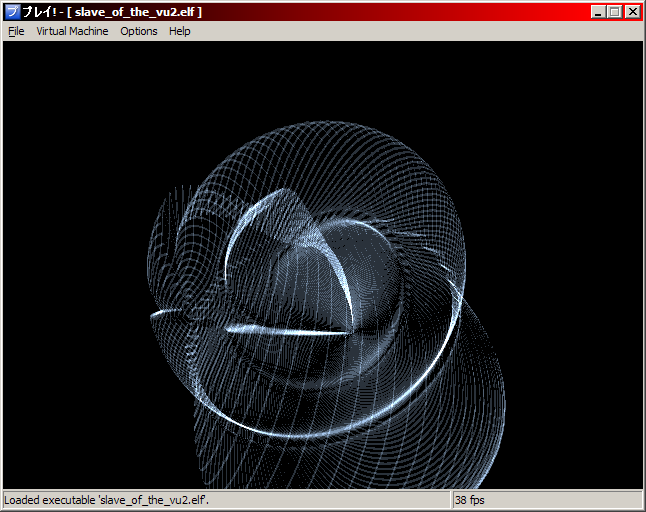Screen dimensions: 646x512
Task: Open the File menu
Action: click(16, 31)
